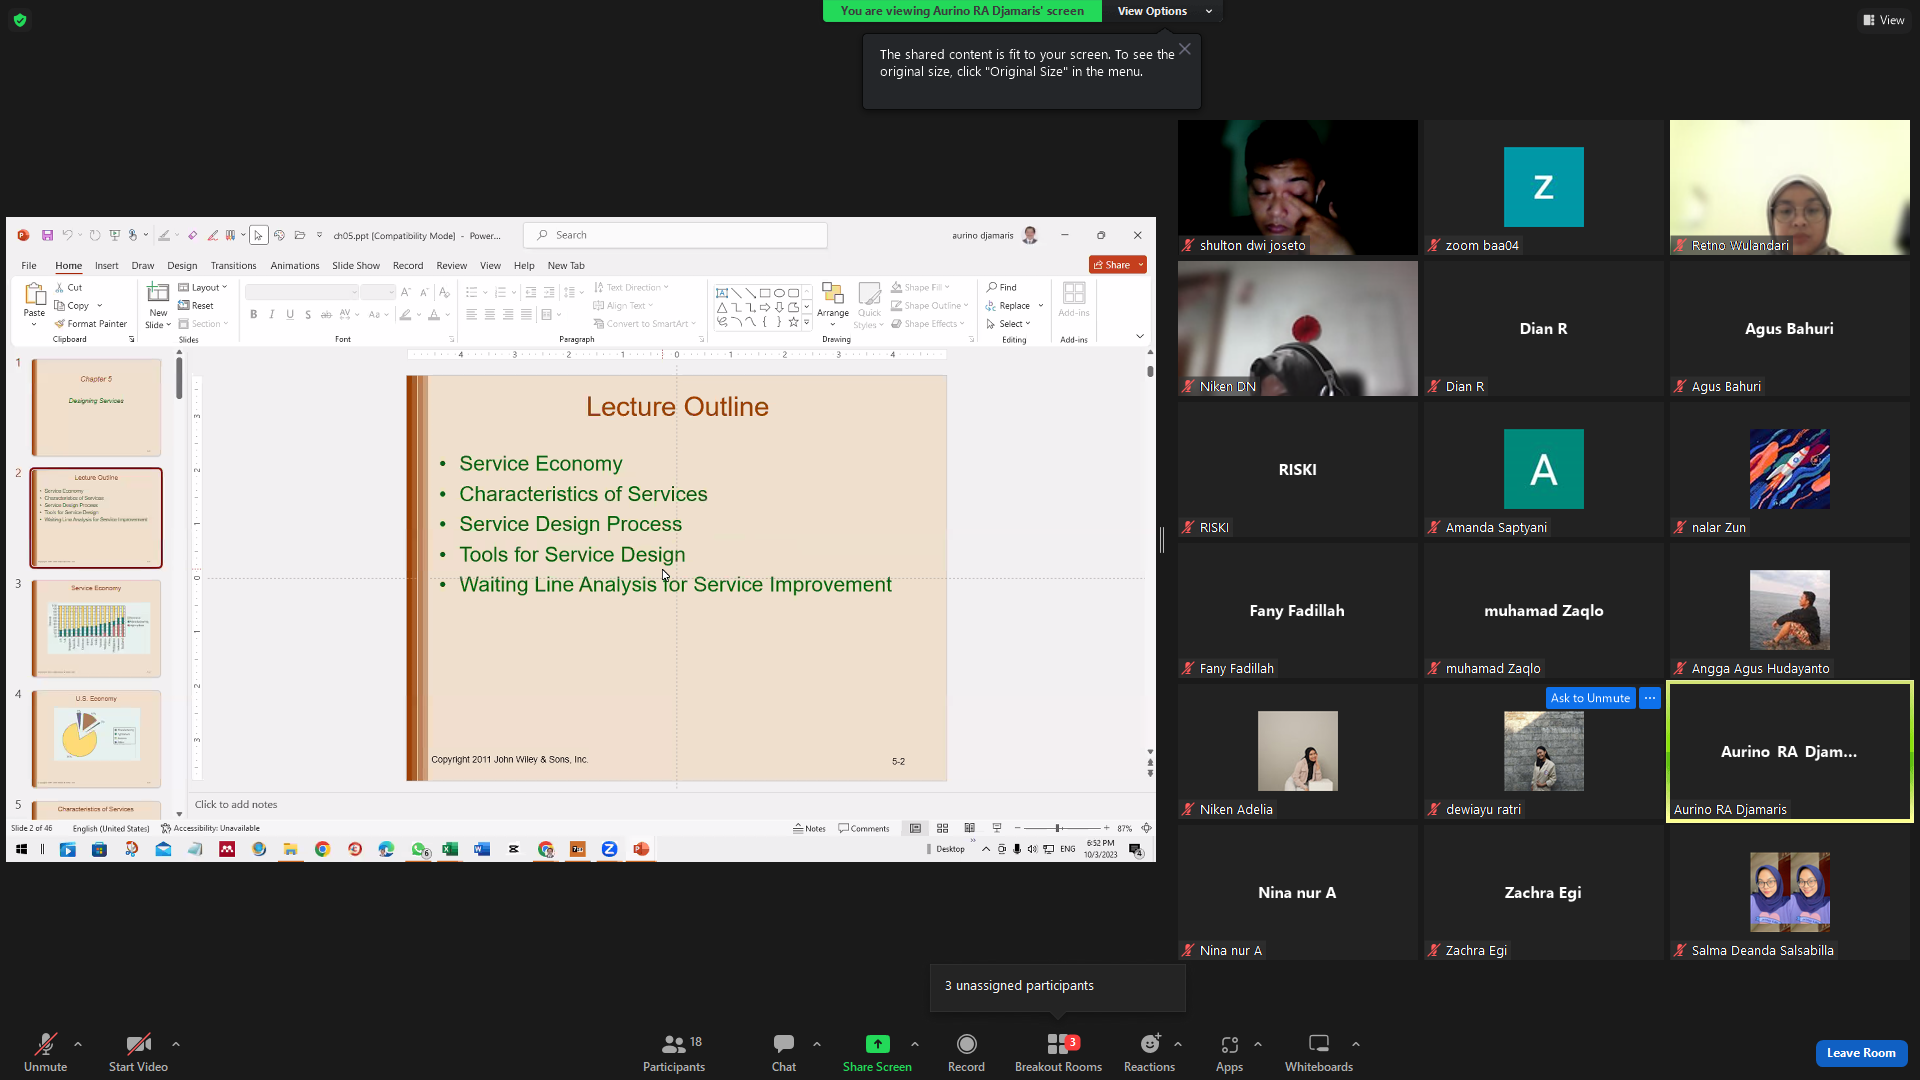Switch to the Insert ribbon tab

coord(107,266)
